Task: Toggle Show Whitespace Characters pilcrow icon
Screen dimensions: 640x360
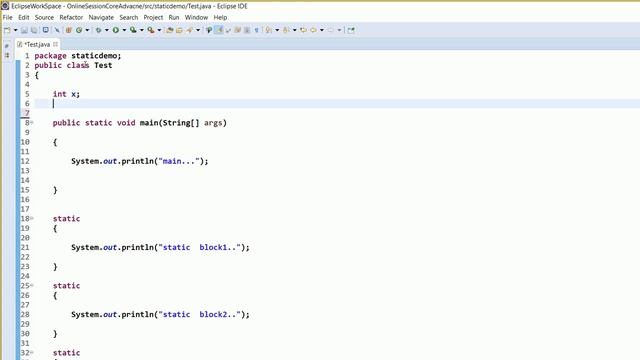Action: [x=256, y=30]
